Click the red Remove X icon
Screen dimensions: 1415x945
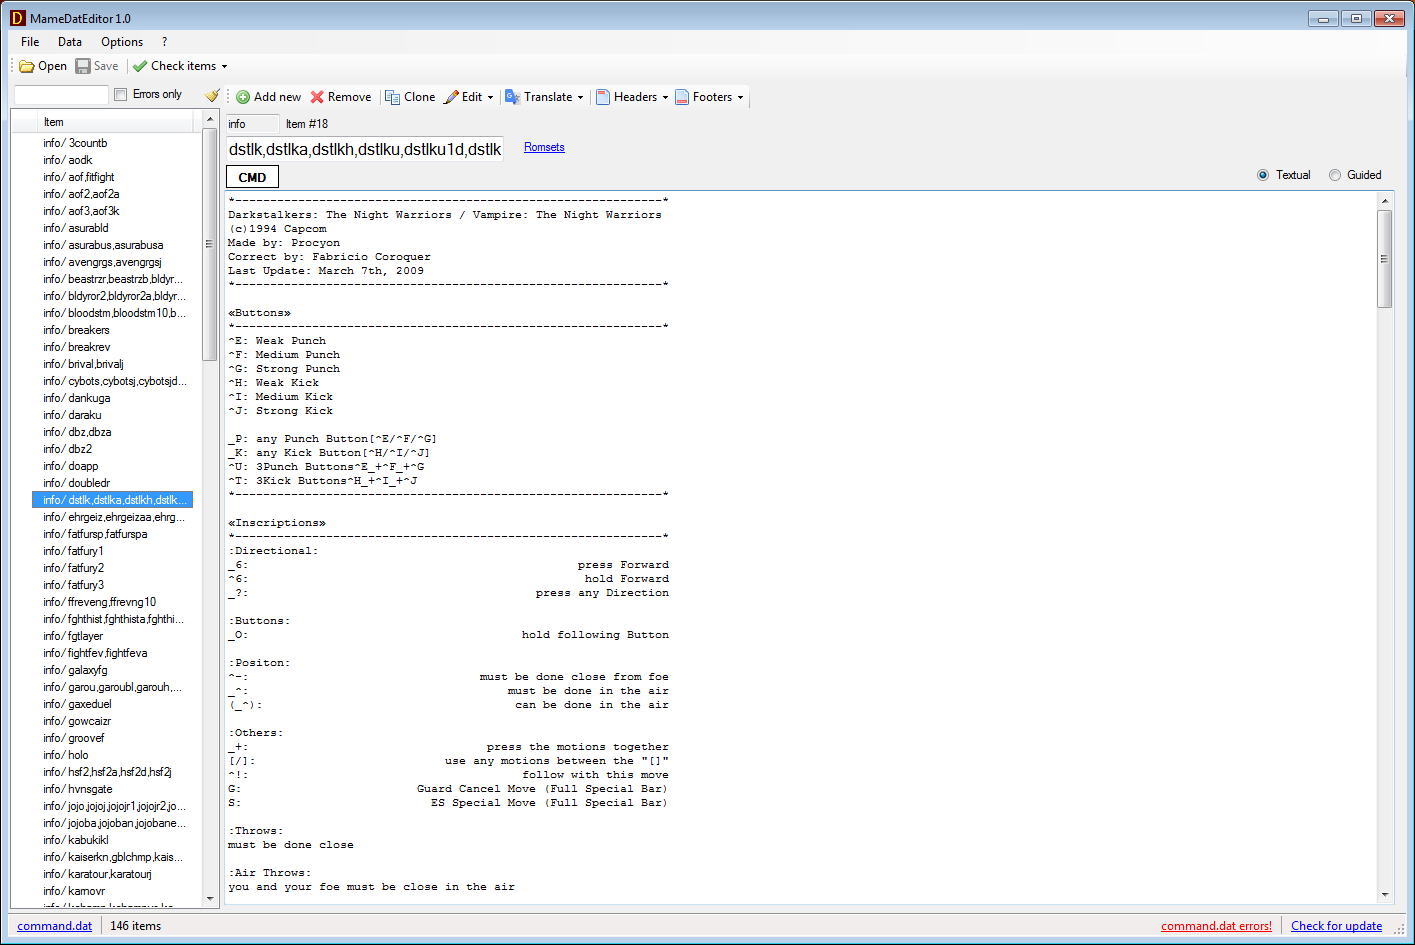click(317, 98)
